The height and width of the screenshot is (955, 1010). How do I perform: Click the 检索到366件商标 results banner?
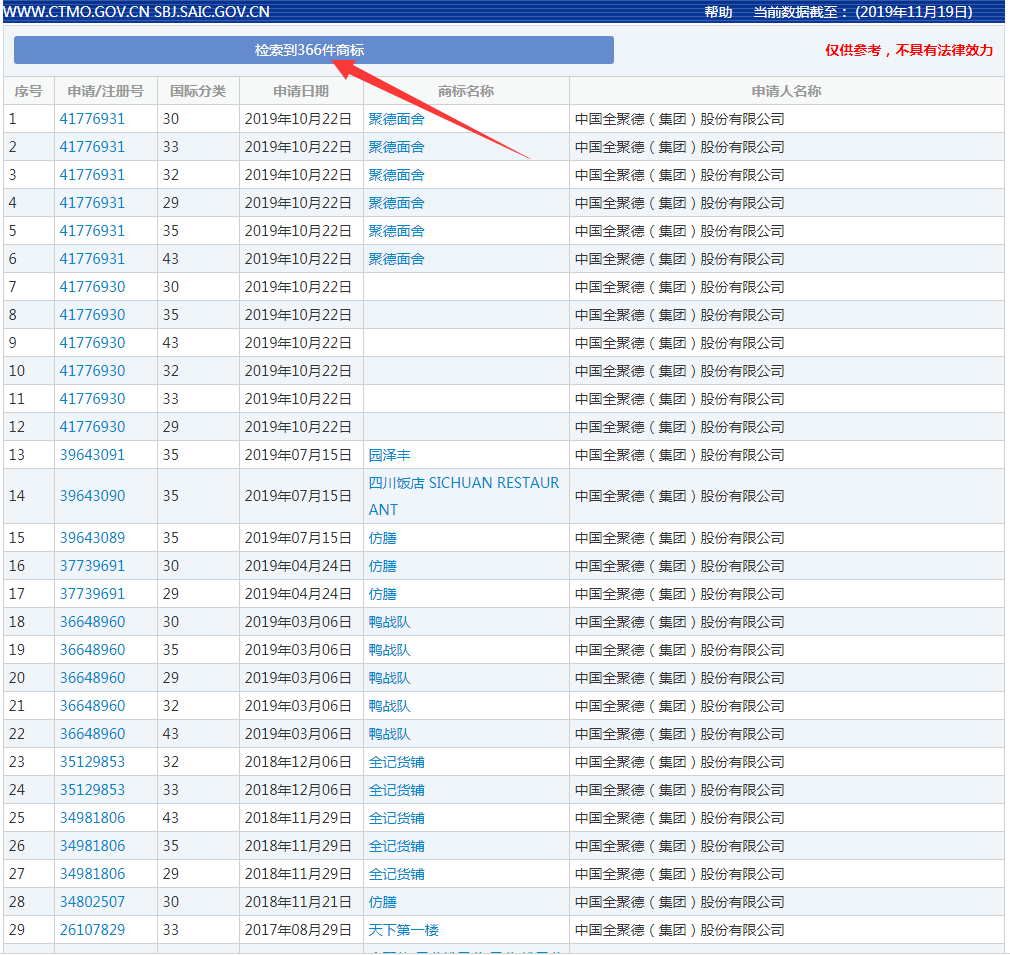314,50
